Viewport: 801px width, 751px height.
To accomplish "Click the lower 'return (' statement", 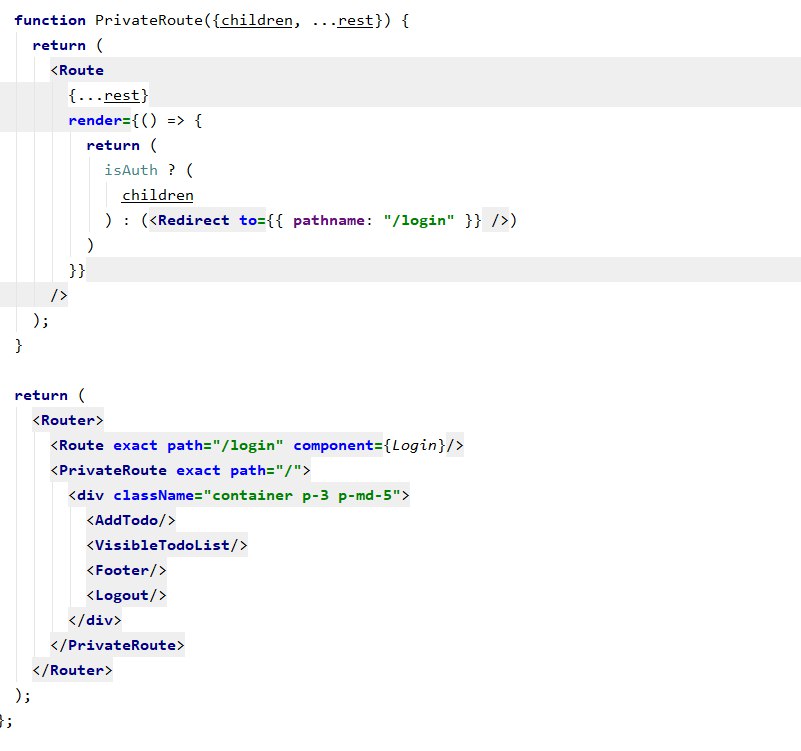I will point(50,395).
